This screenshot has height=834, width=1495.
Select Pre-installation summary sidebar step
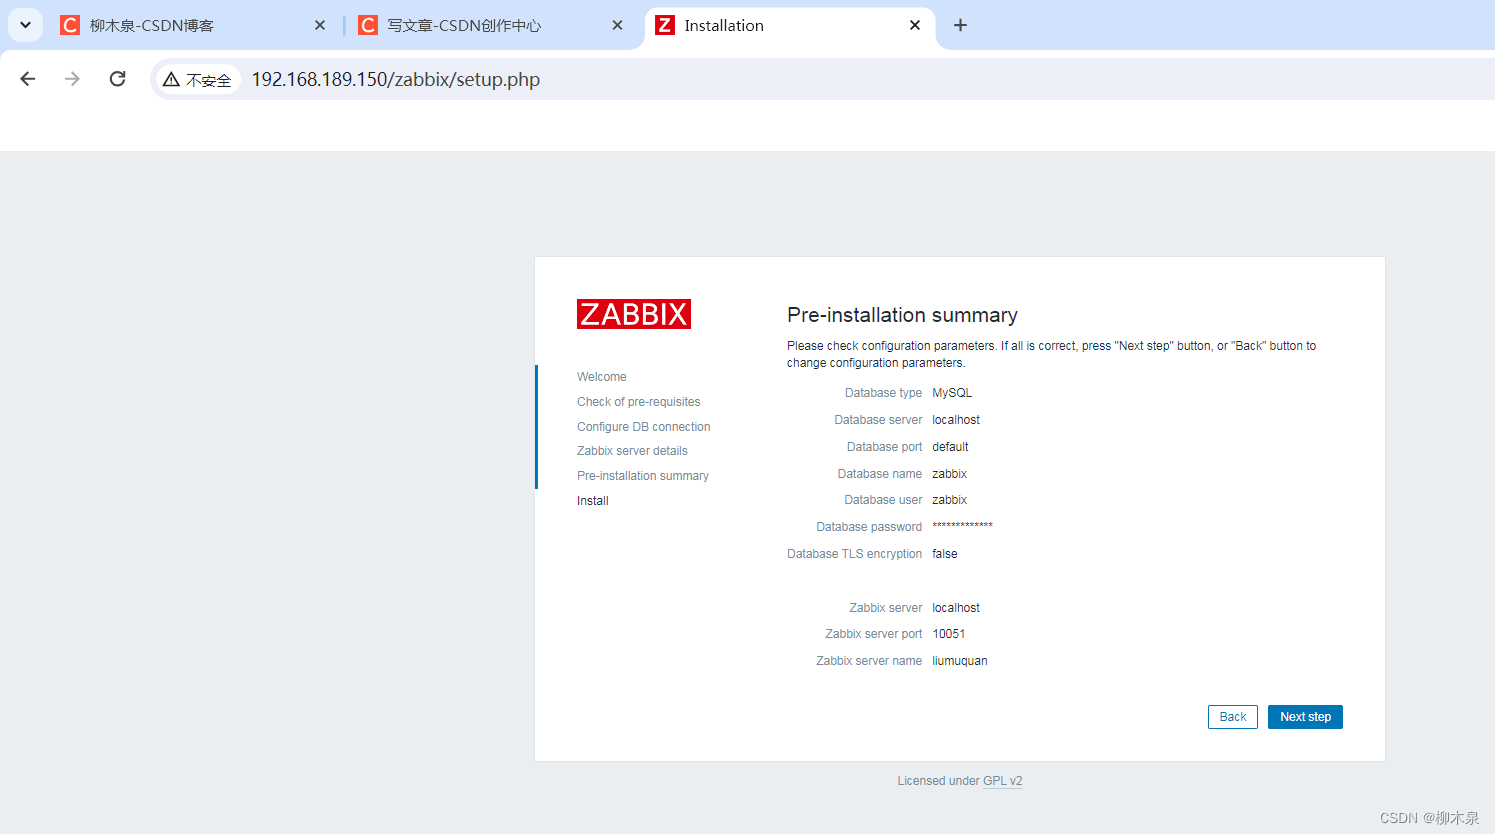[643, 476]
